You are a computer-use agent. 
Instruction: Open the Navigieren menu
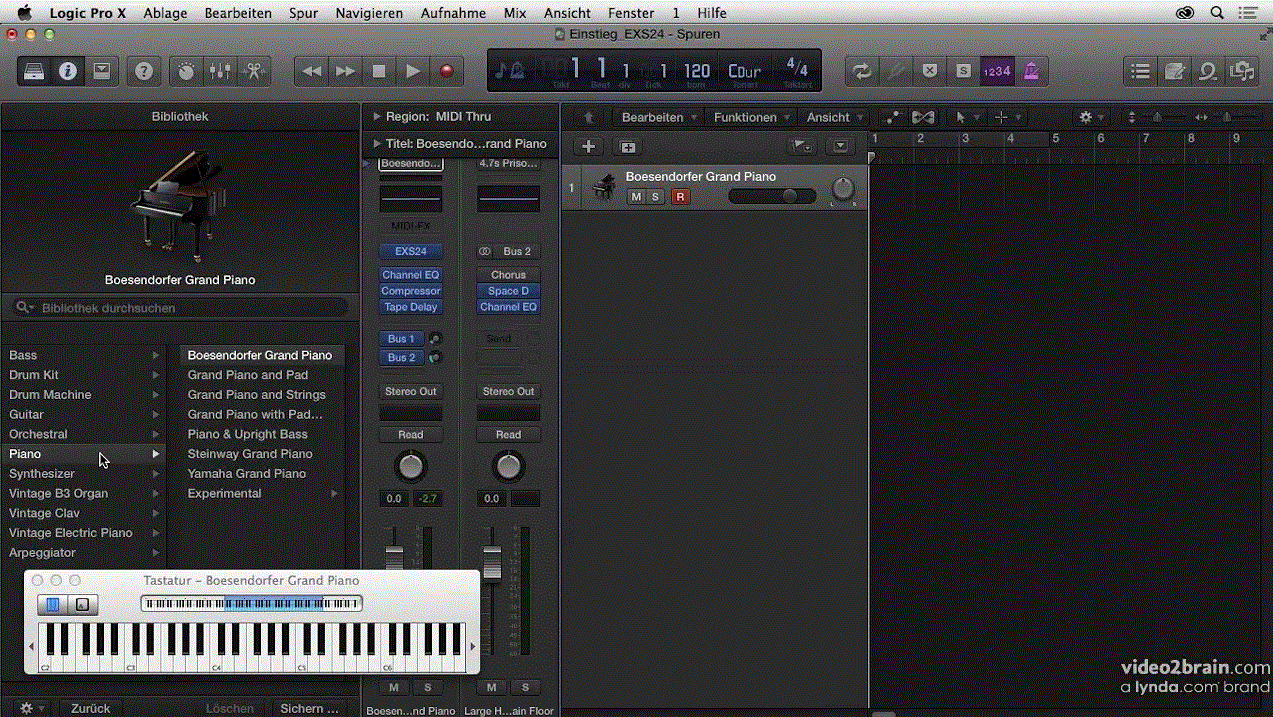[369, 13]
